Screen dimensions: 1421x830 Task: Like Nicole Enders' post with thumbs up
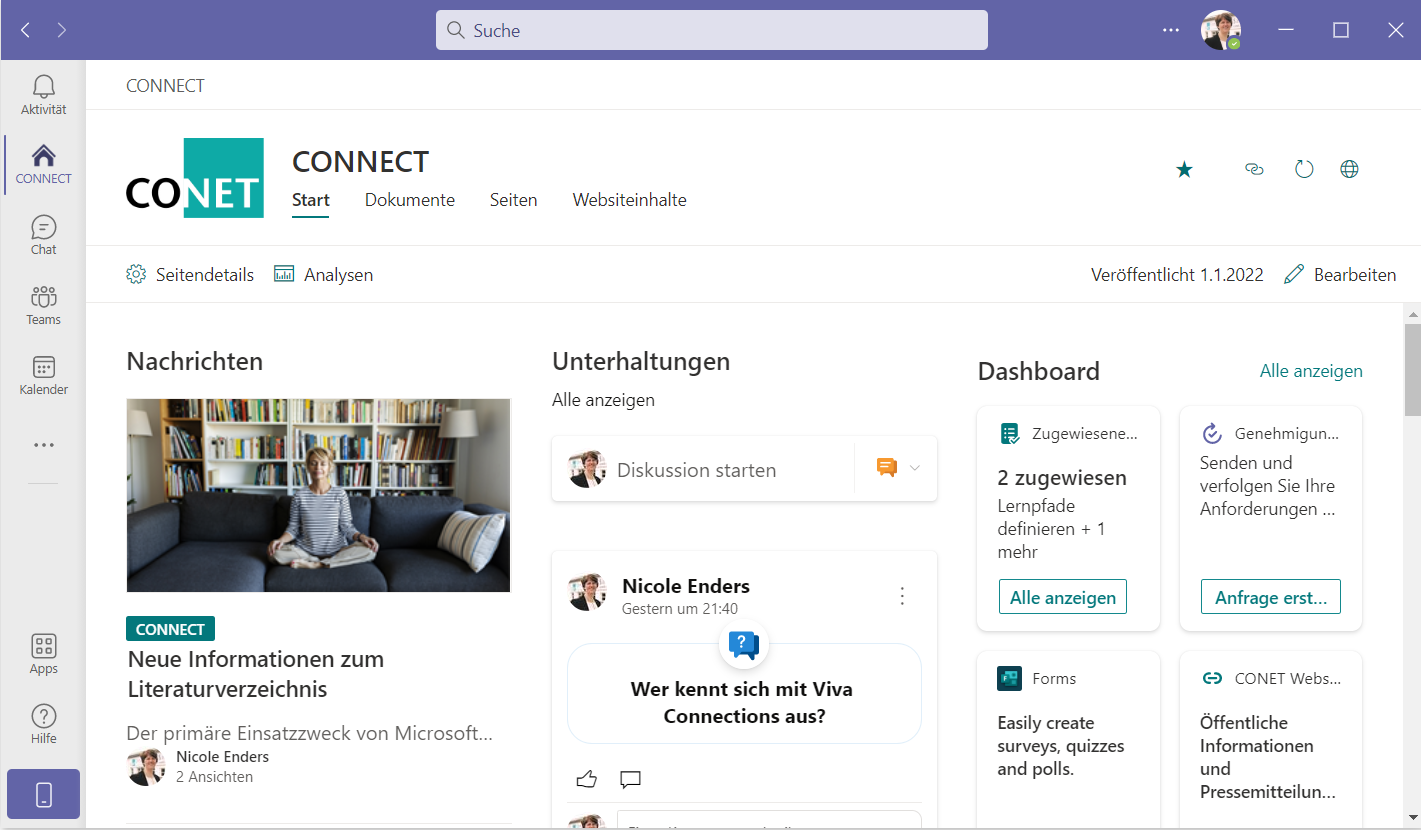pos(586,779)
